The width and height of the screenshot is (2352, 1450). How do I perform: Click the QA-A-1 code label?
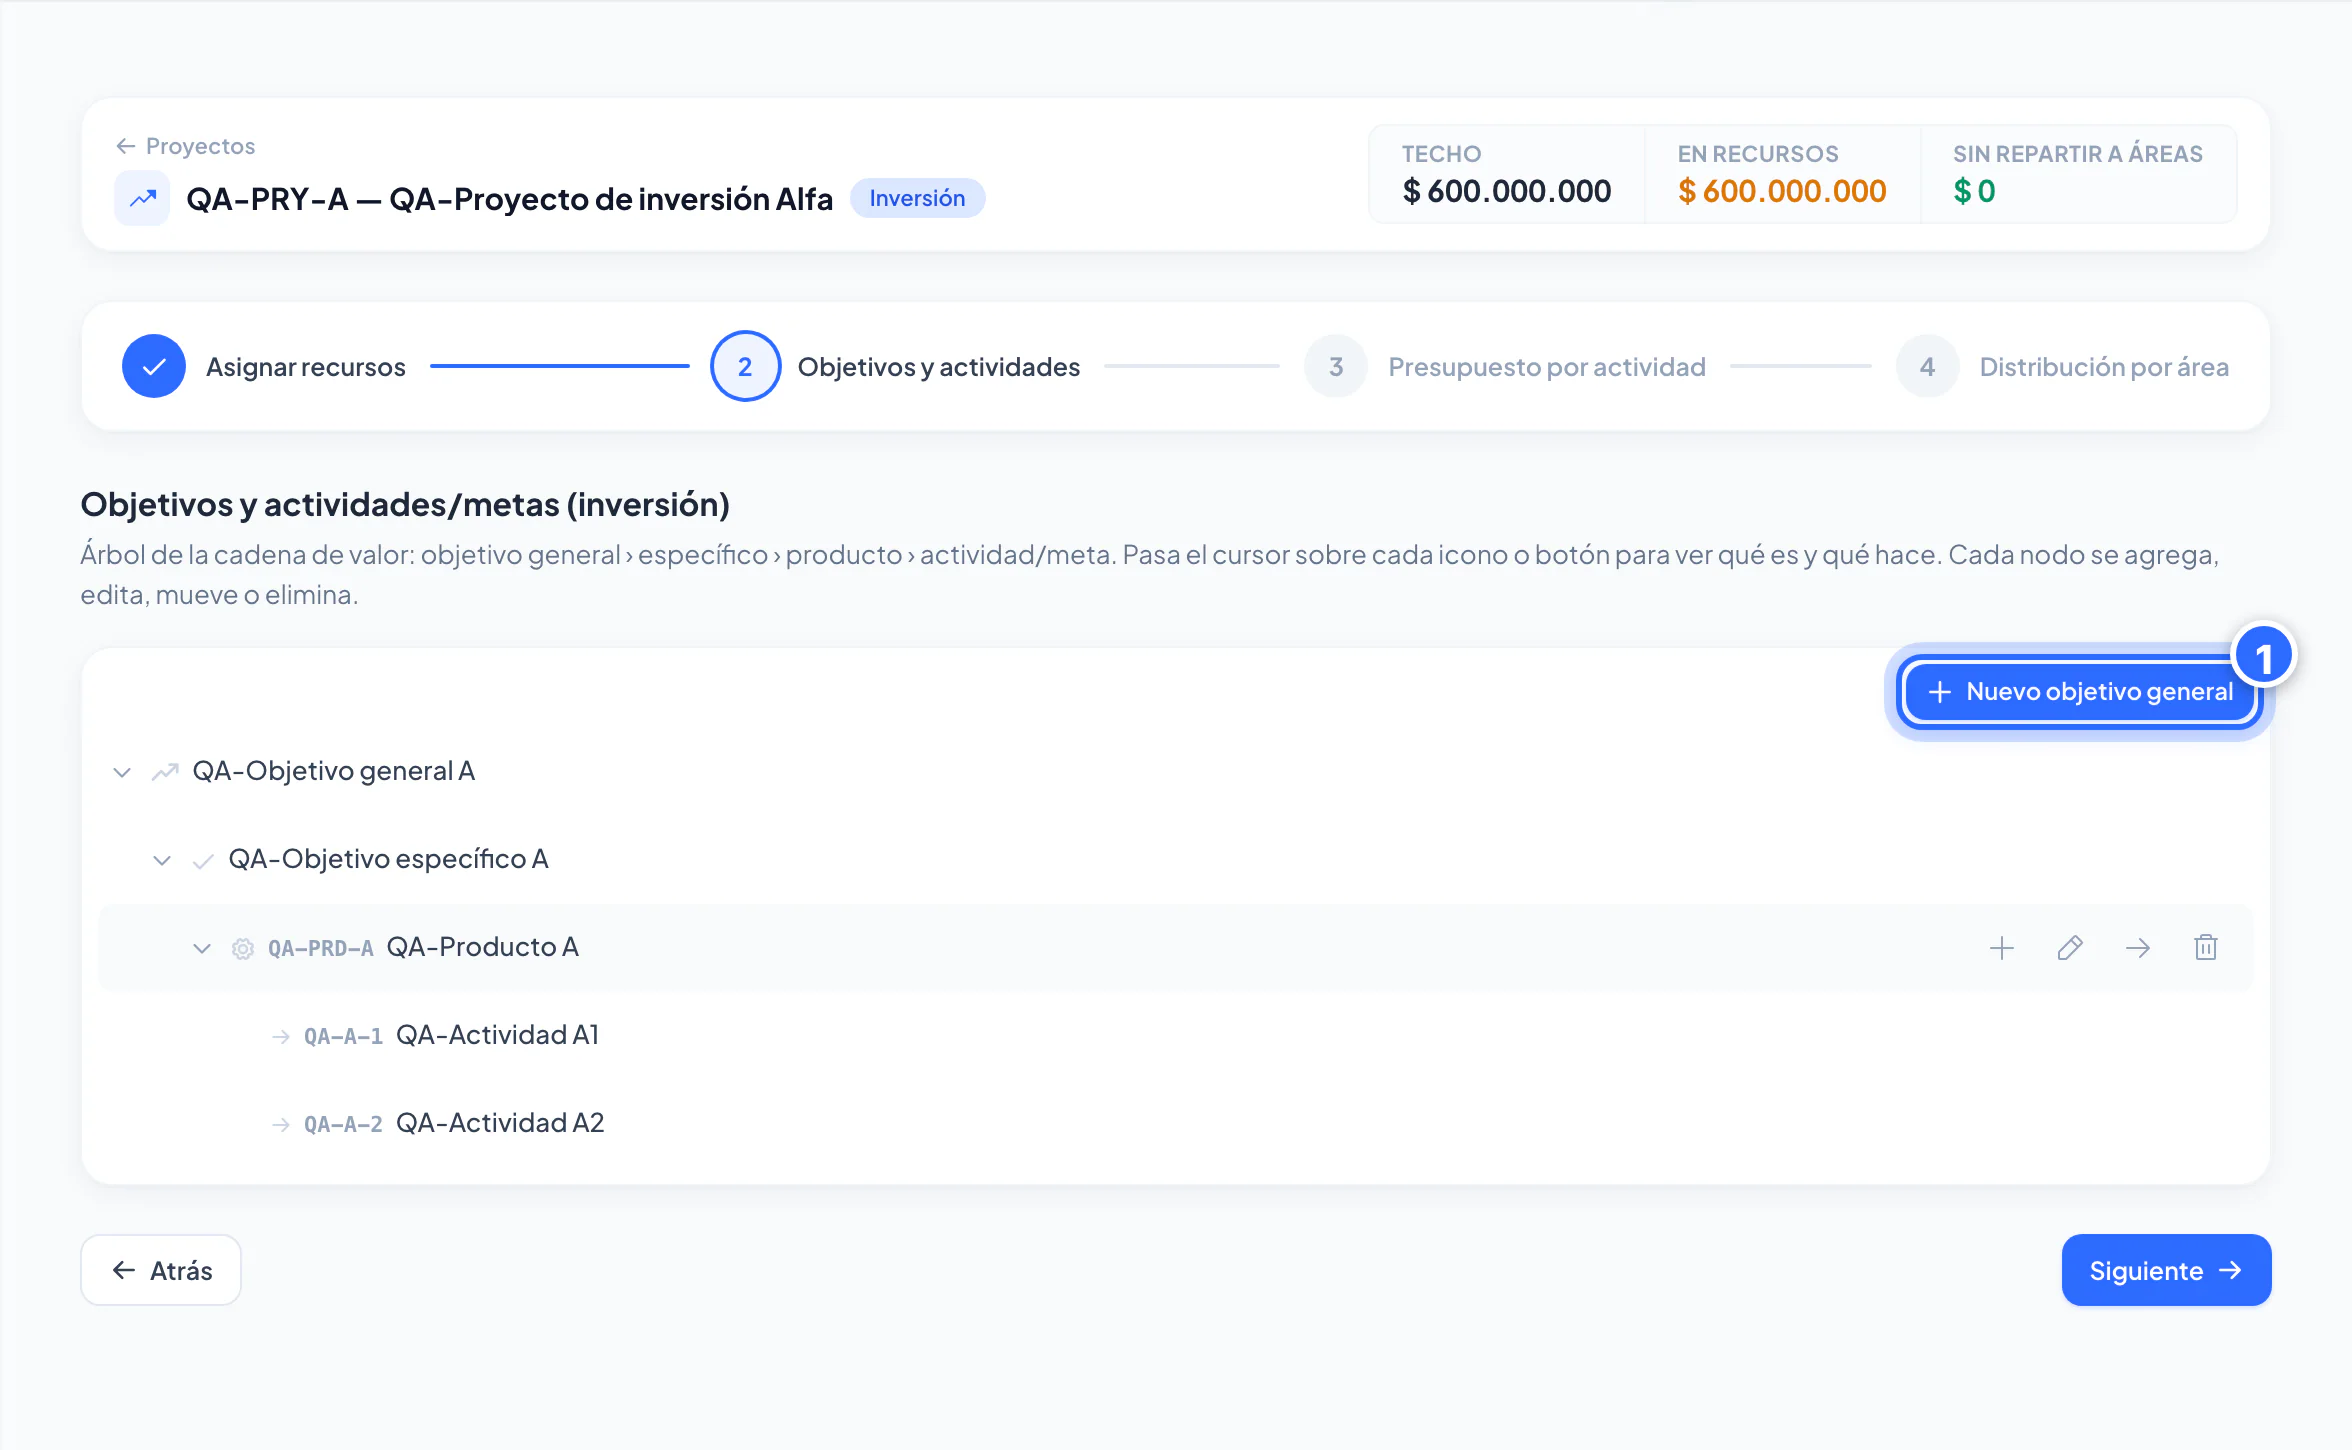tap(343, 1037)
